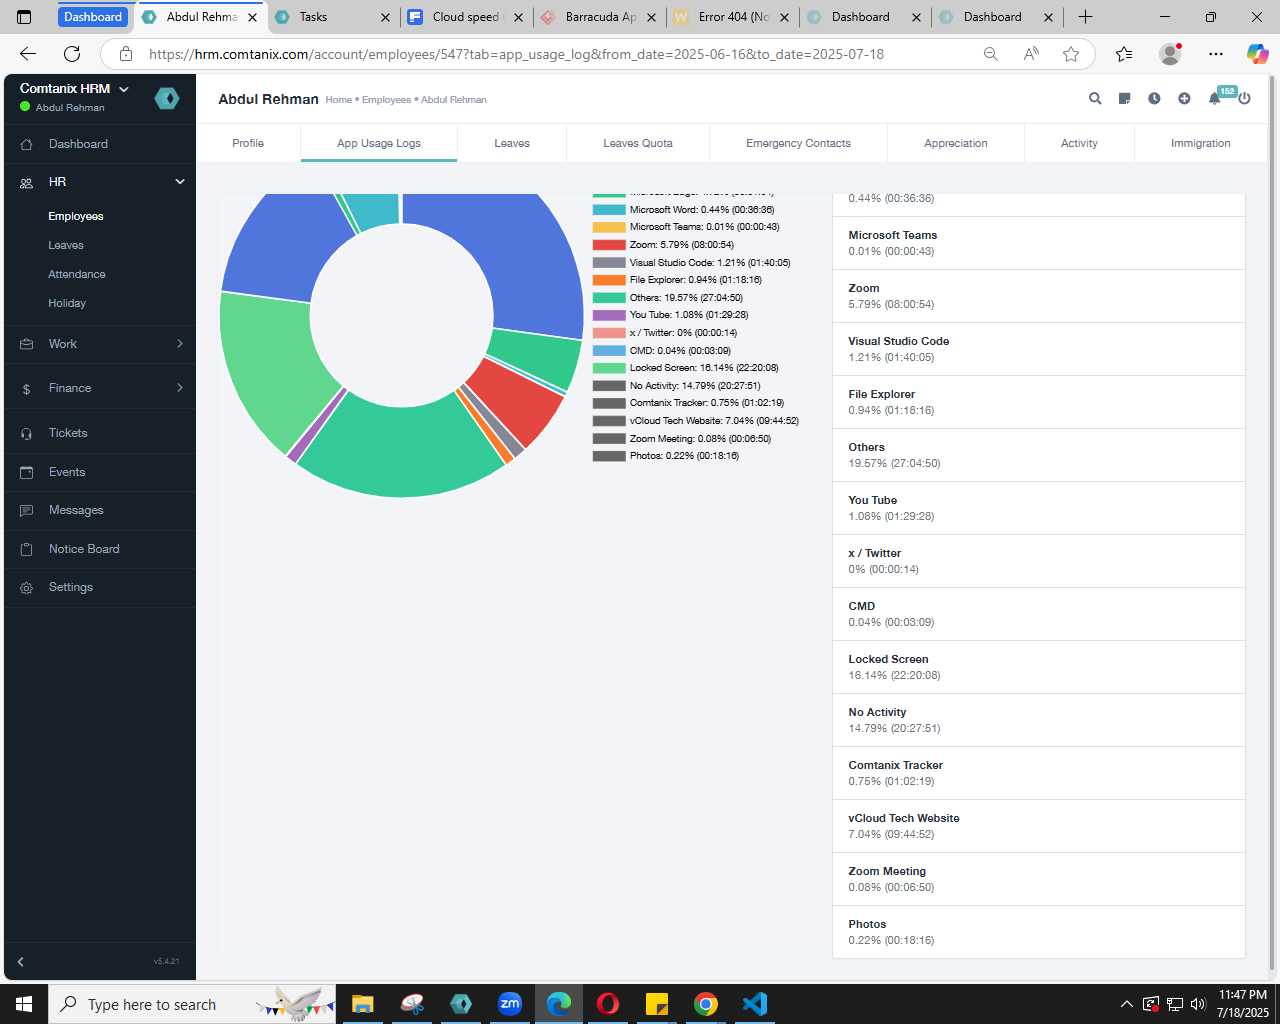The image size is (1280, 1024).
Task: Open File Explorer in taskbar
Action: [x=363, y=1003]
